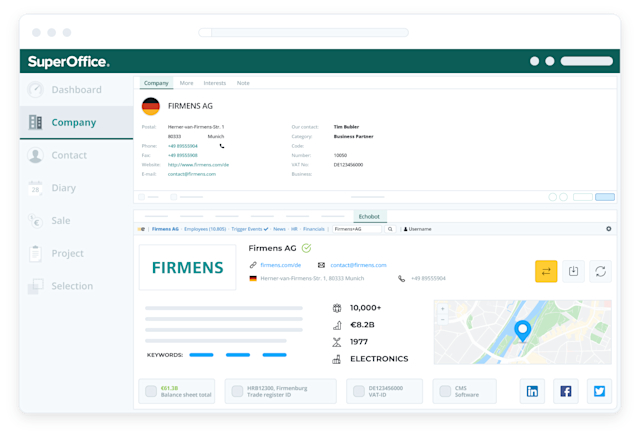Click the white outlined button beside blue button
Viewport: 640px width, 437px height.
coord(583,197)
